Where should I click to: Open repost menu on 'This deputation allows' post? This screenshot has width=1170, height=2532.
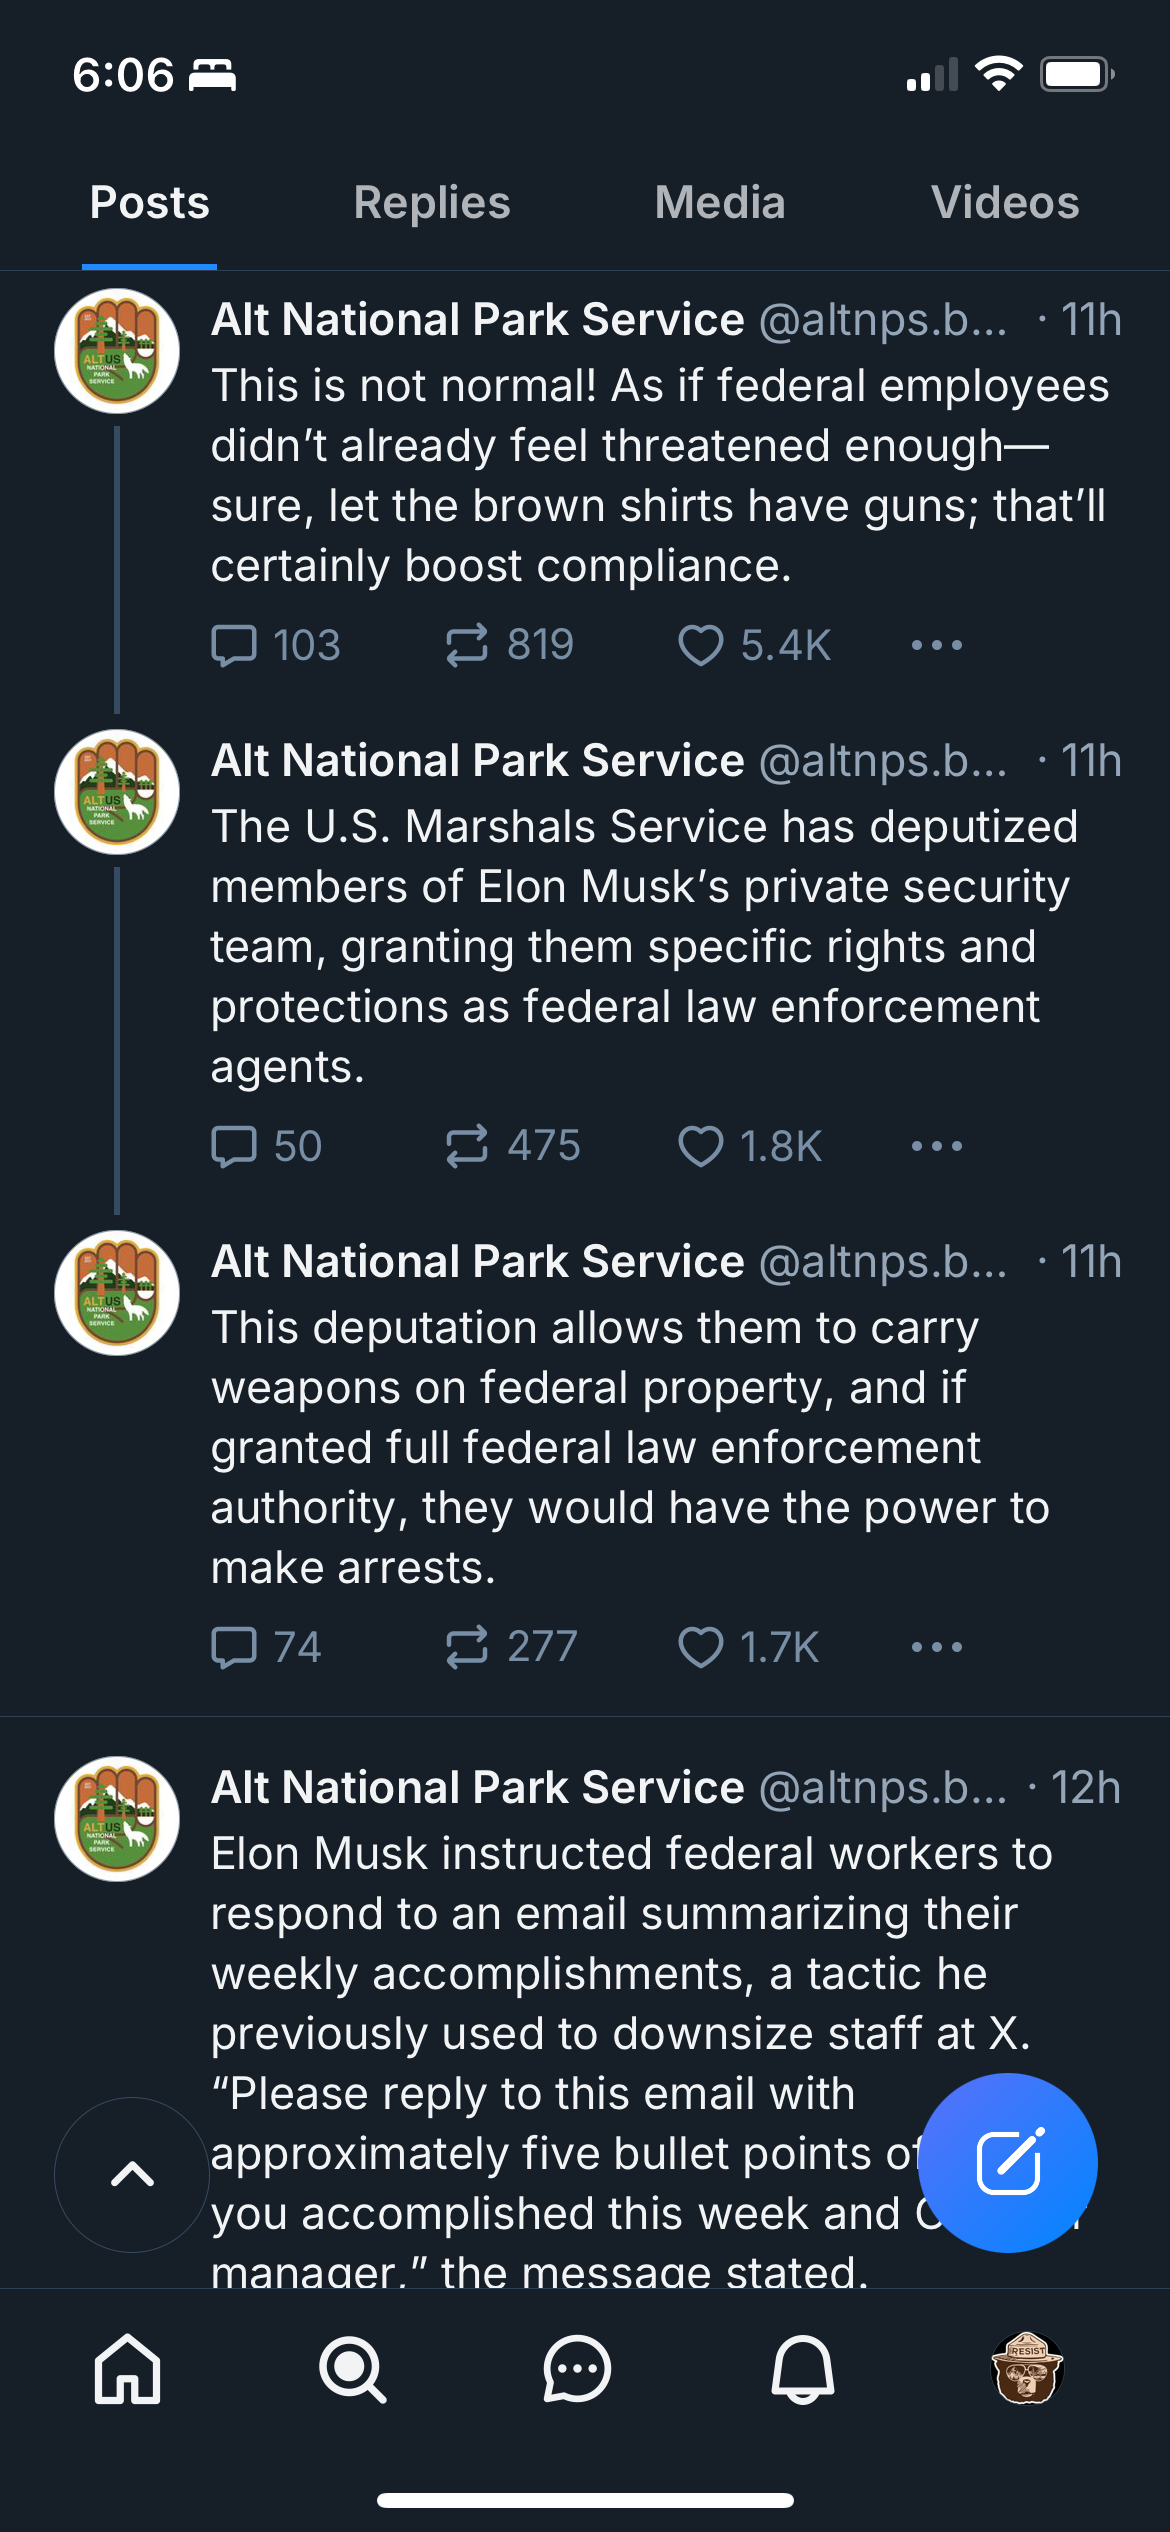point(467,1647)
